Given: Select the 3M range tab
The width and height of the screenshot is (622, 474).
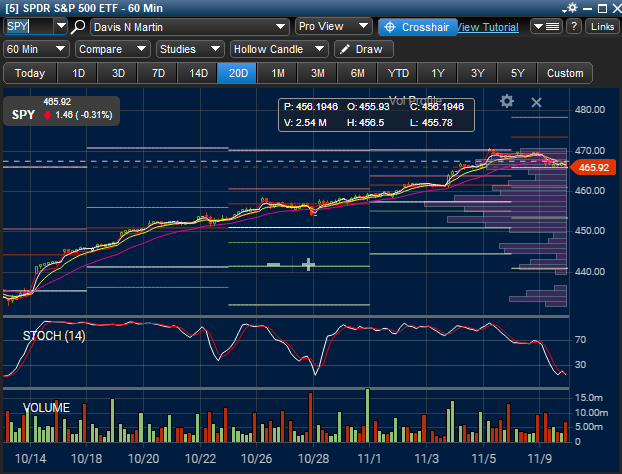Looking at the screenshot, I should click(318, 73).
